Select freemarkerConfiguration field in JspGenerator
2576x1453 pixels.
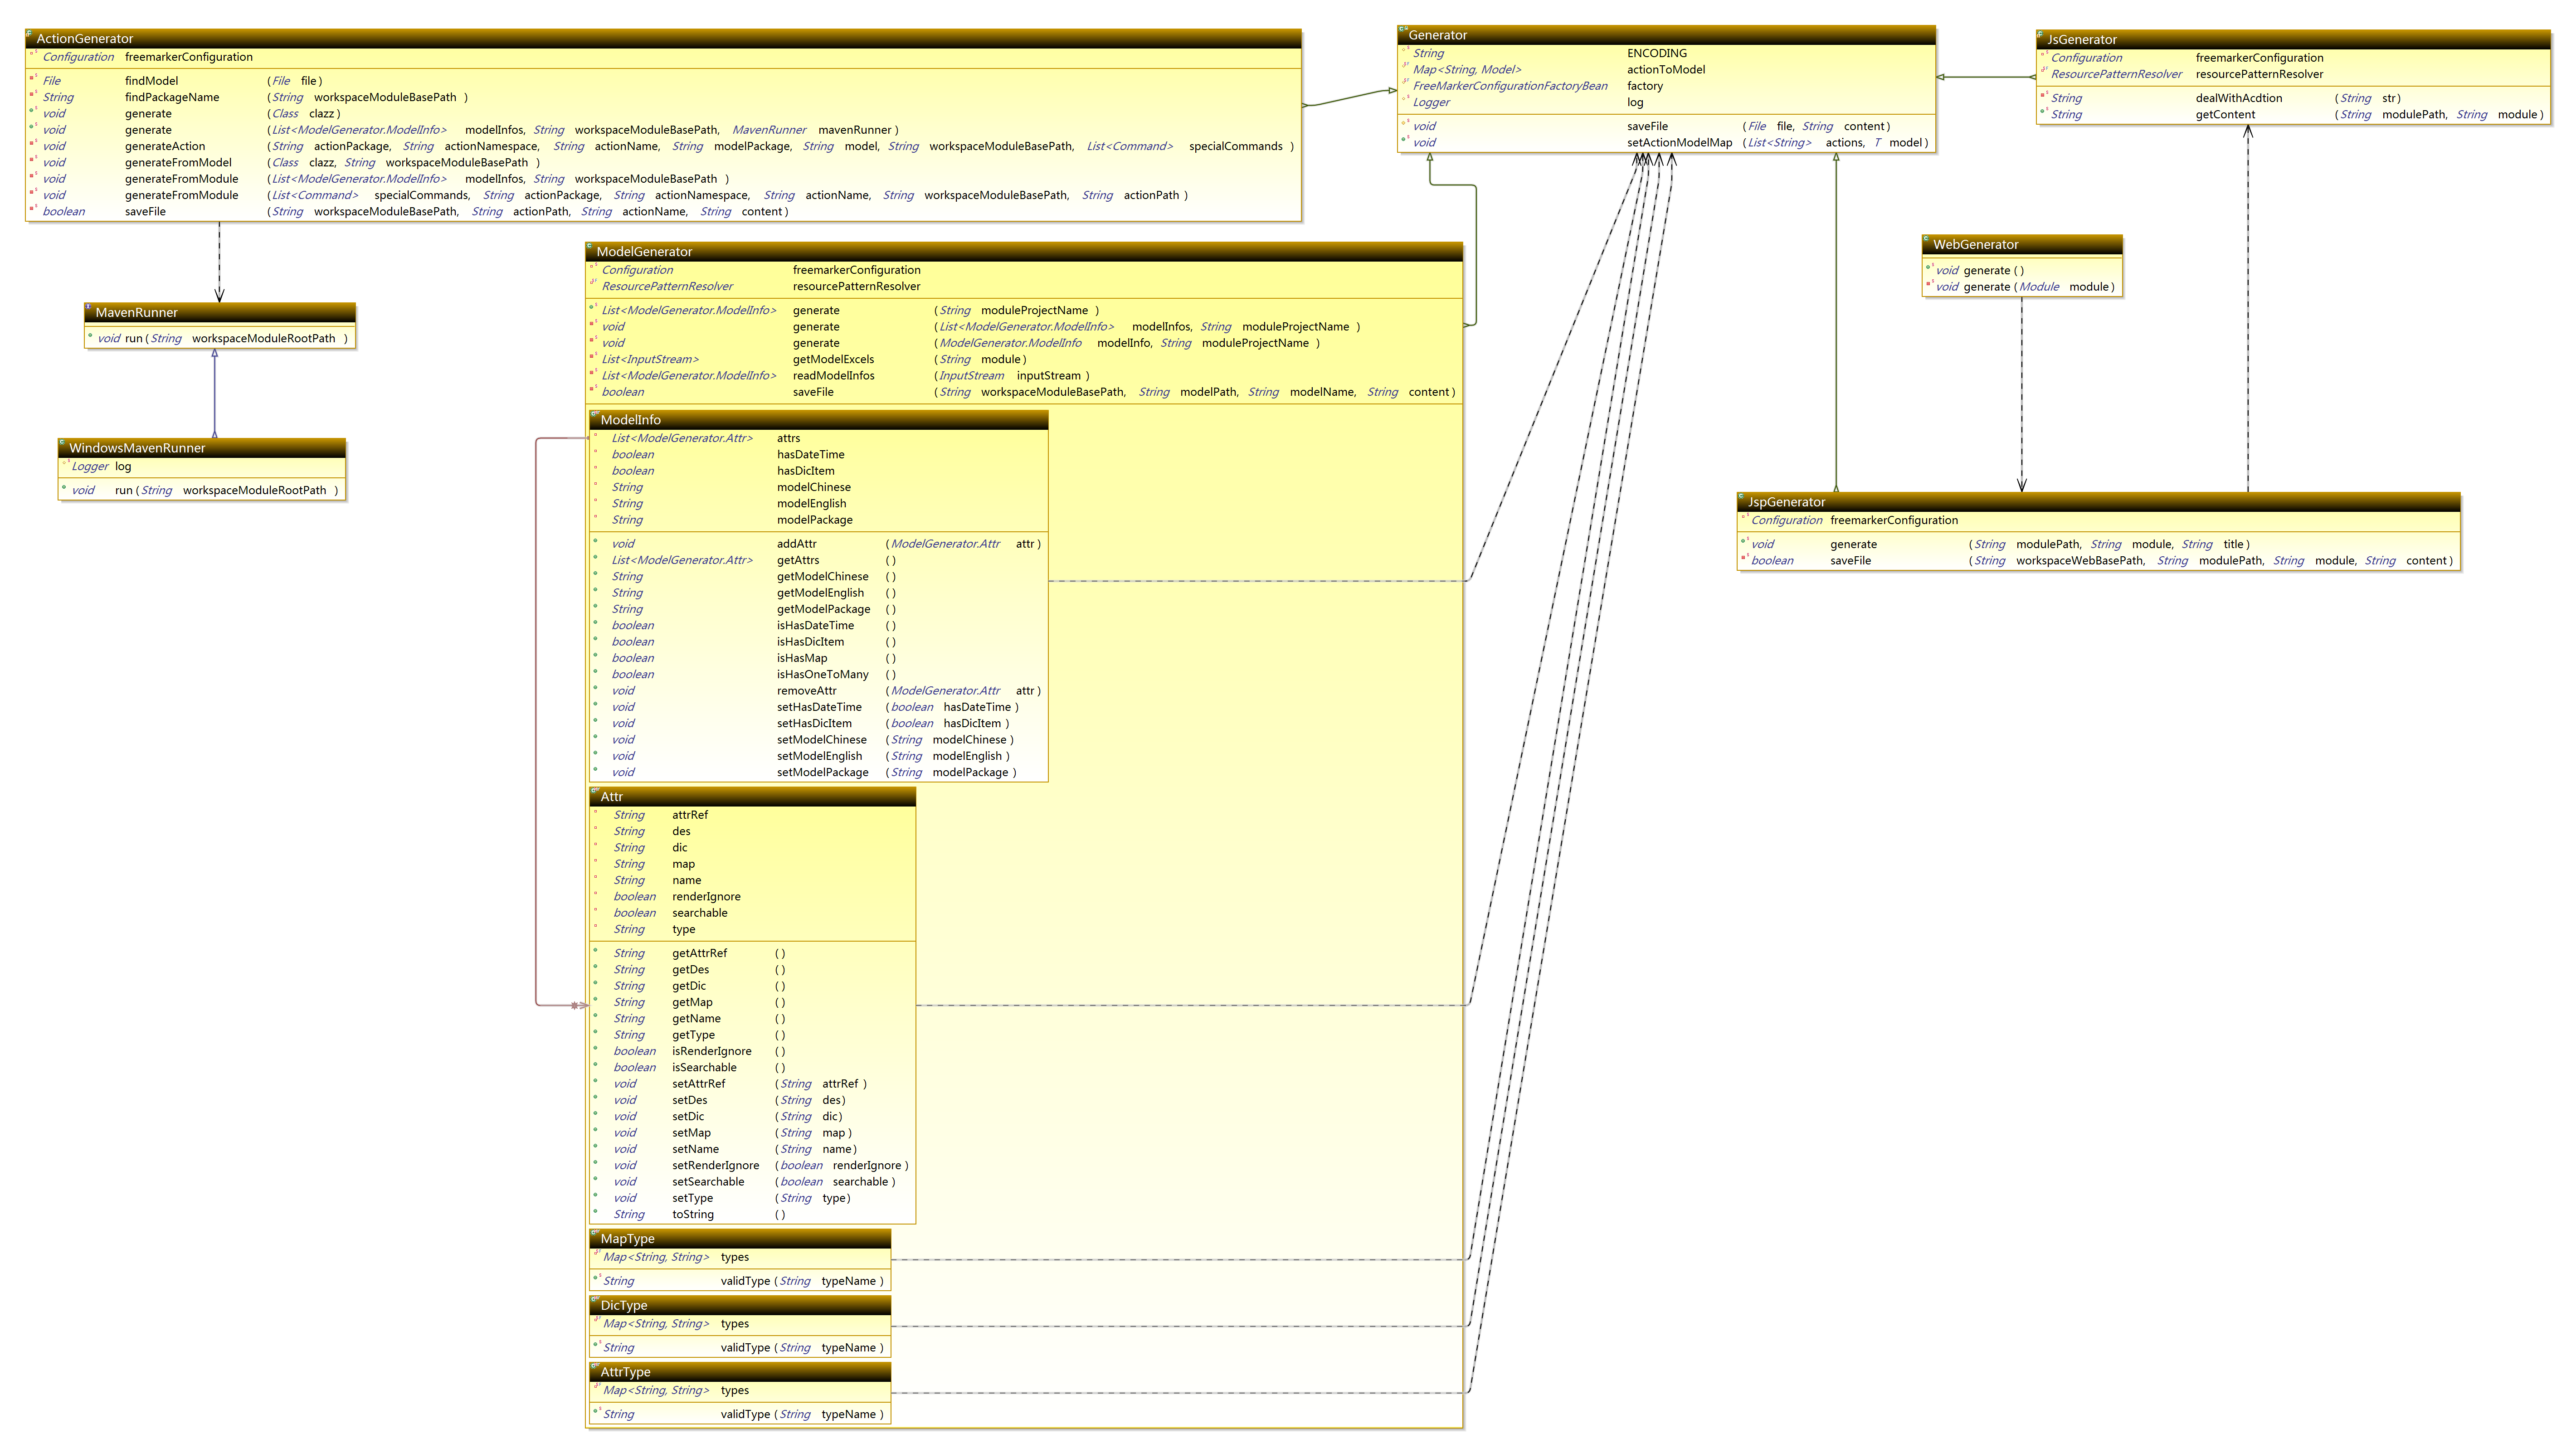click(2098, 520)
